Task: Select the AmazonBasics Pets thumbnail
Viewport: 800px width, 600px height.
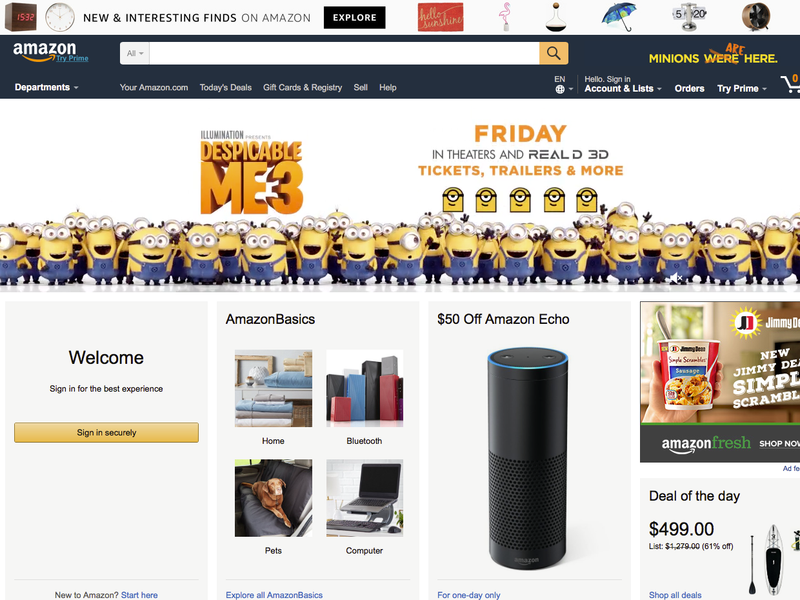Action: click(273, 497)
